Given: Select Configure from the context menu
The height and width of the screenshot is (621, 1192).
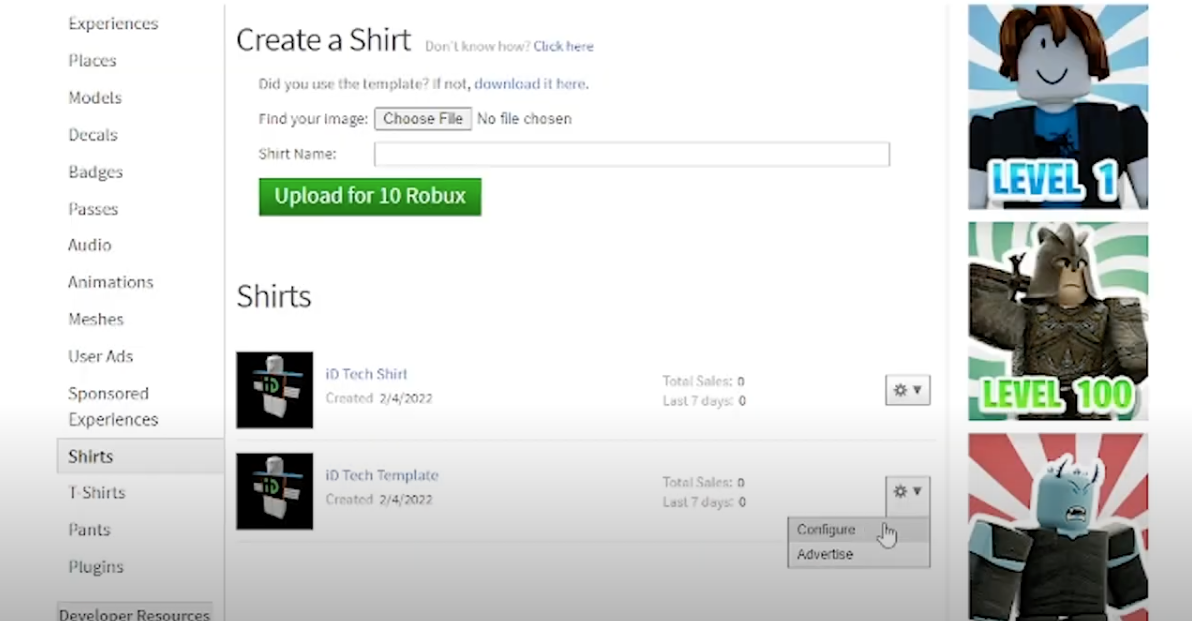Looking at the screenshot, I should (x=826, y=529).
